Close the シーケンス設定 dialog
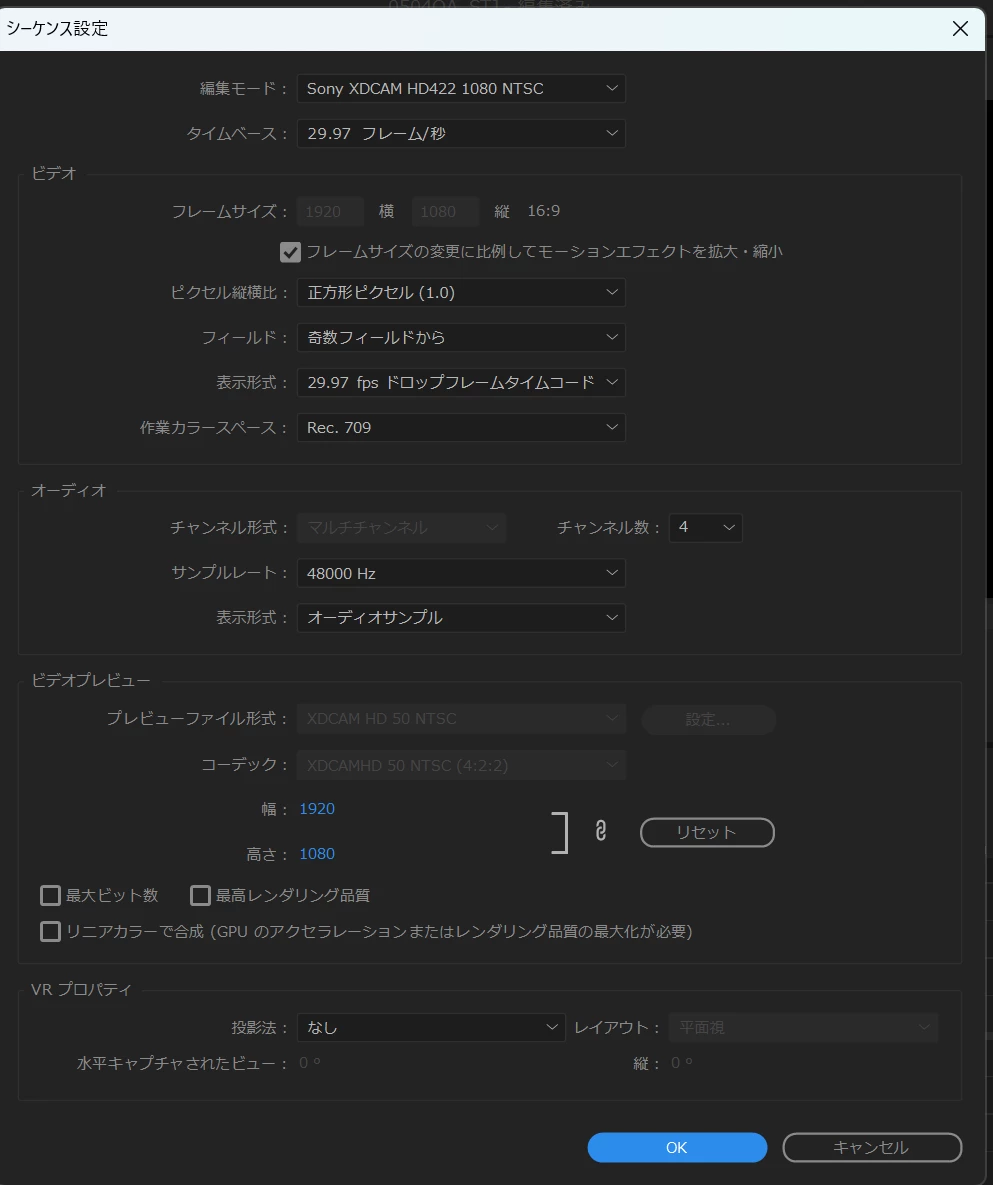 [960, 29]
